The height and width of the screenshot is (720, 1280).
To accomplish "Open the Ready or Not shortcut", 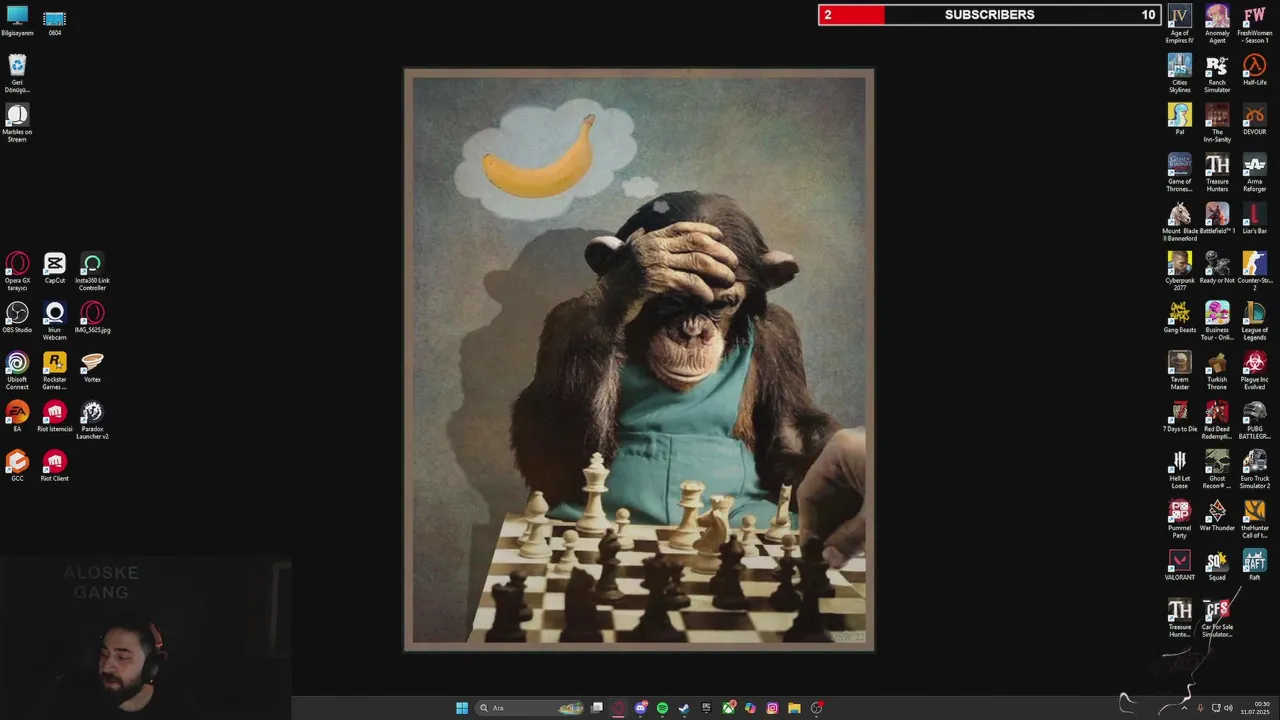I will pyautogui.click(x=1217, y=268).
